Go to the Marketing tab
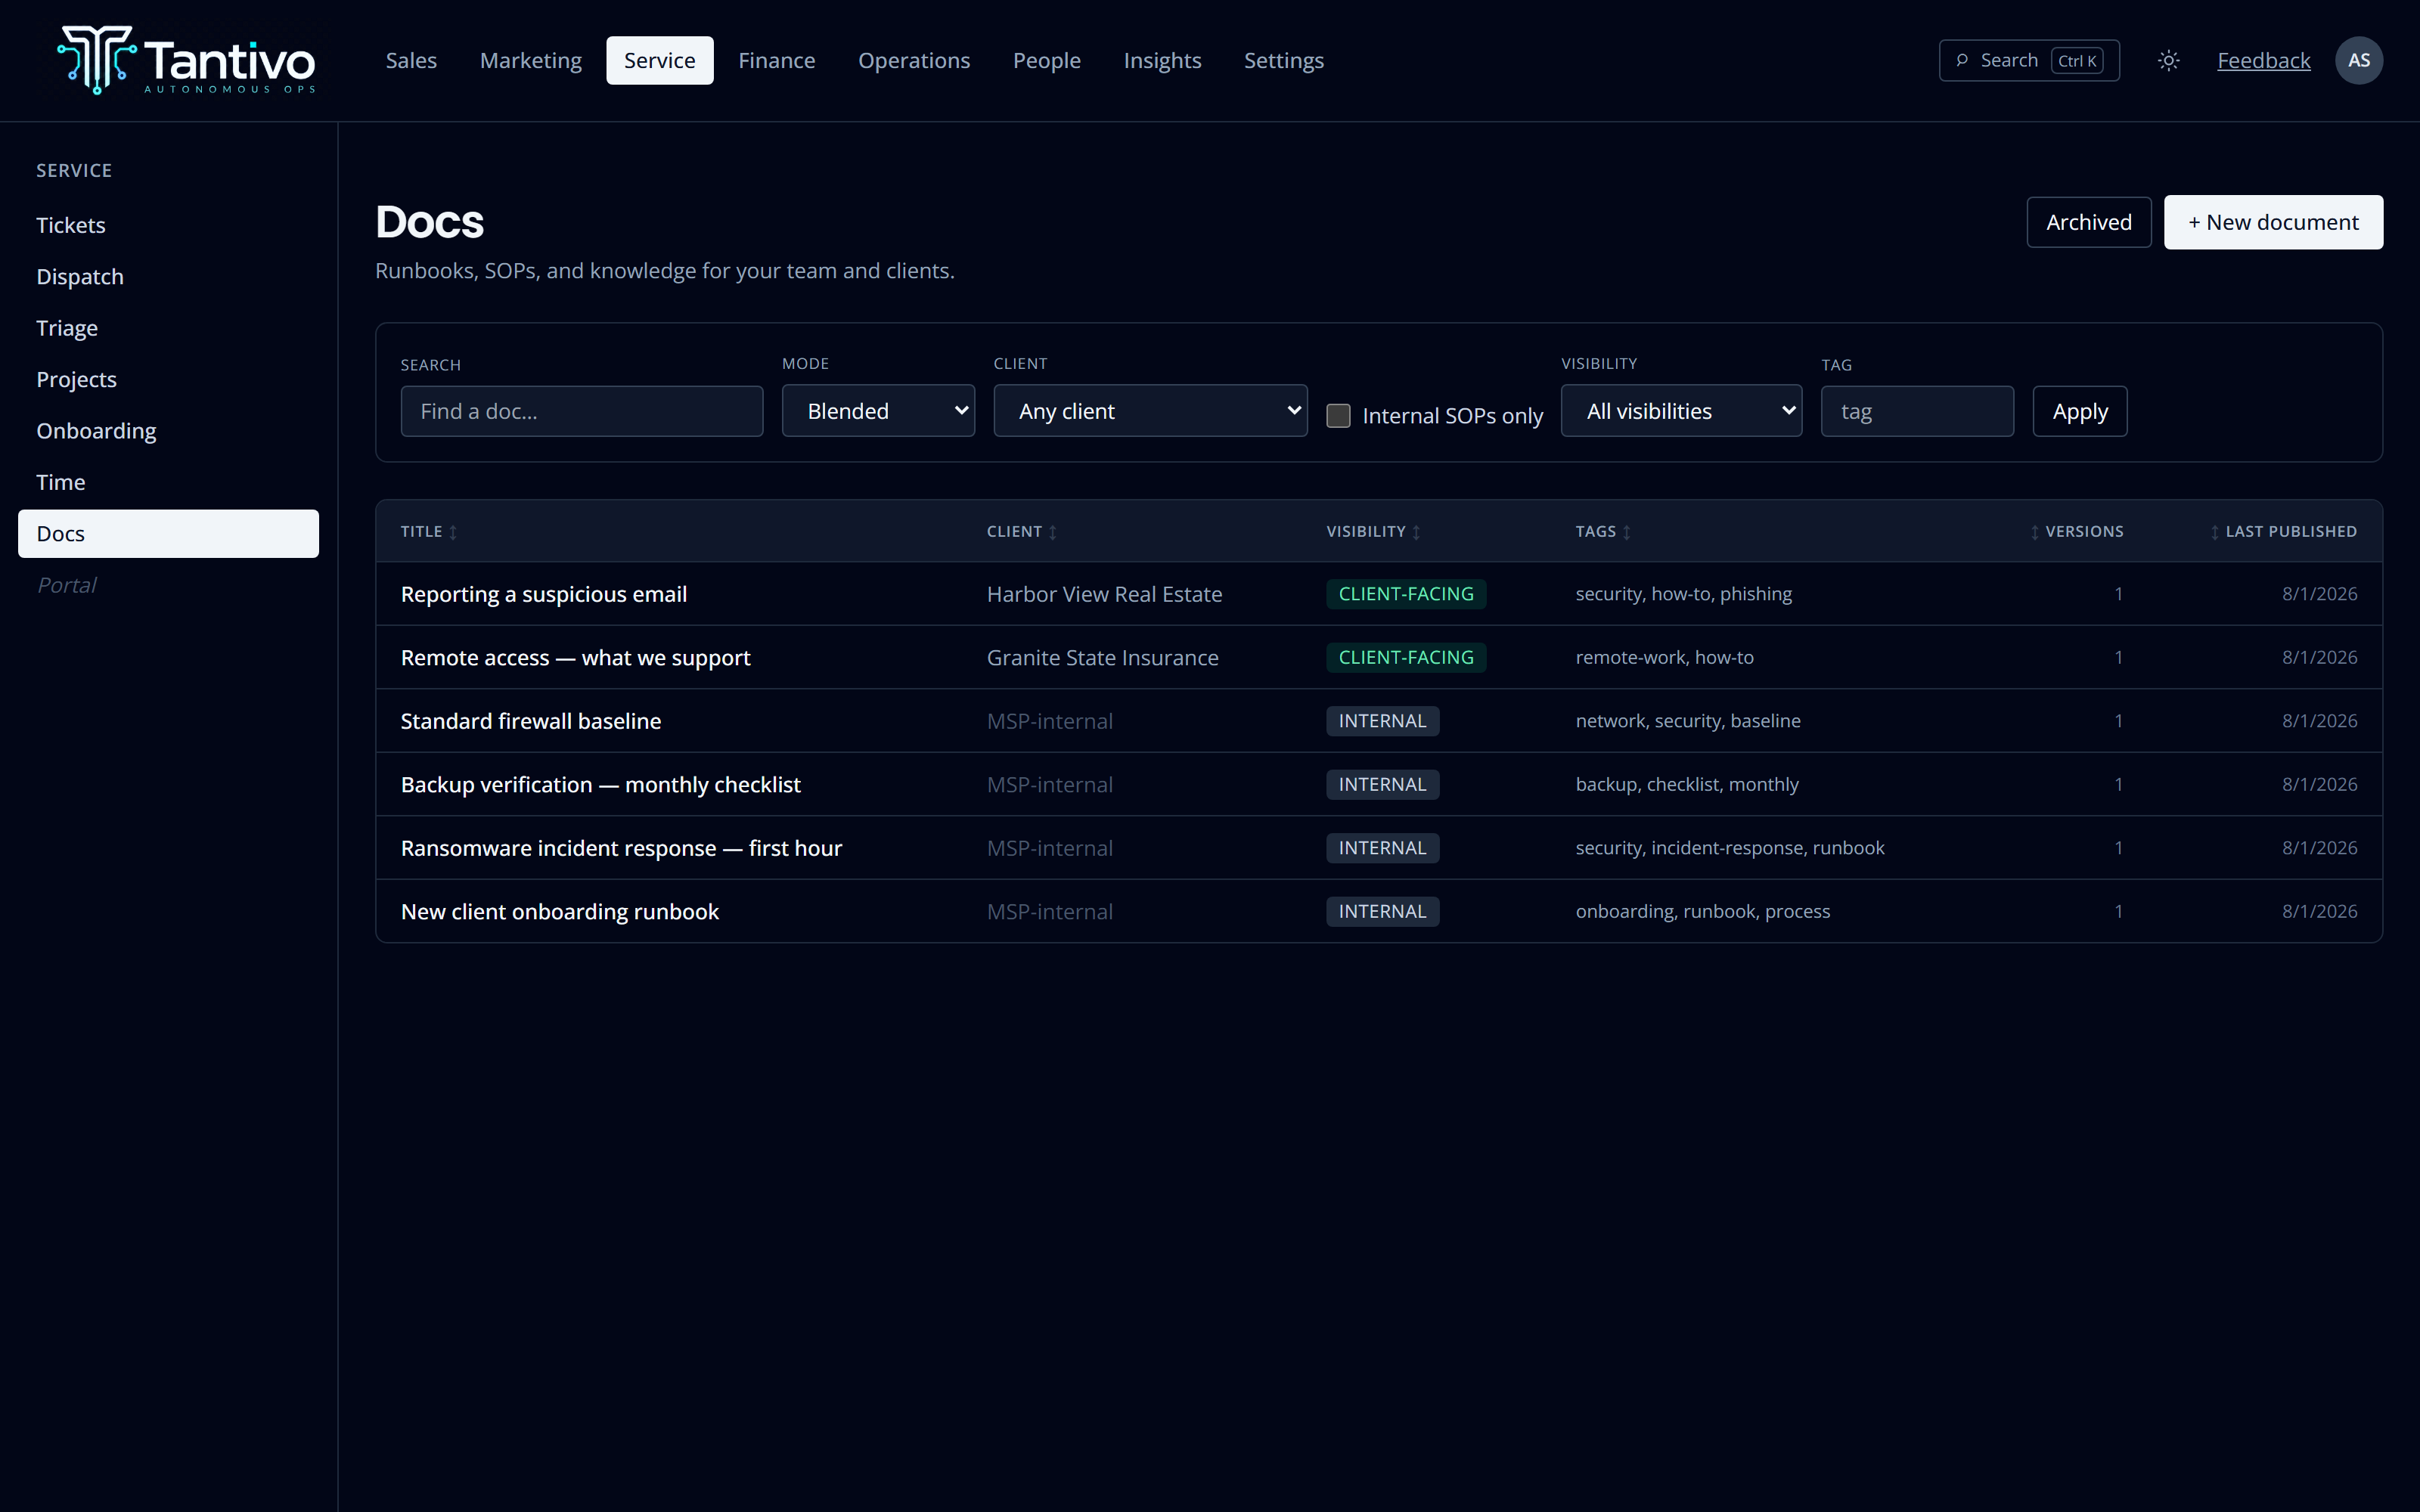2420x1512 pixels. [530, 60]
